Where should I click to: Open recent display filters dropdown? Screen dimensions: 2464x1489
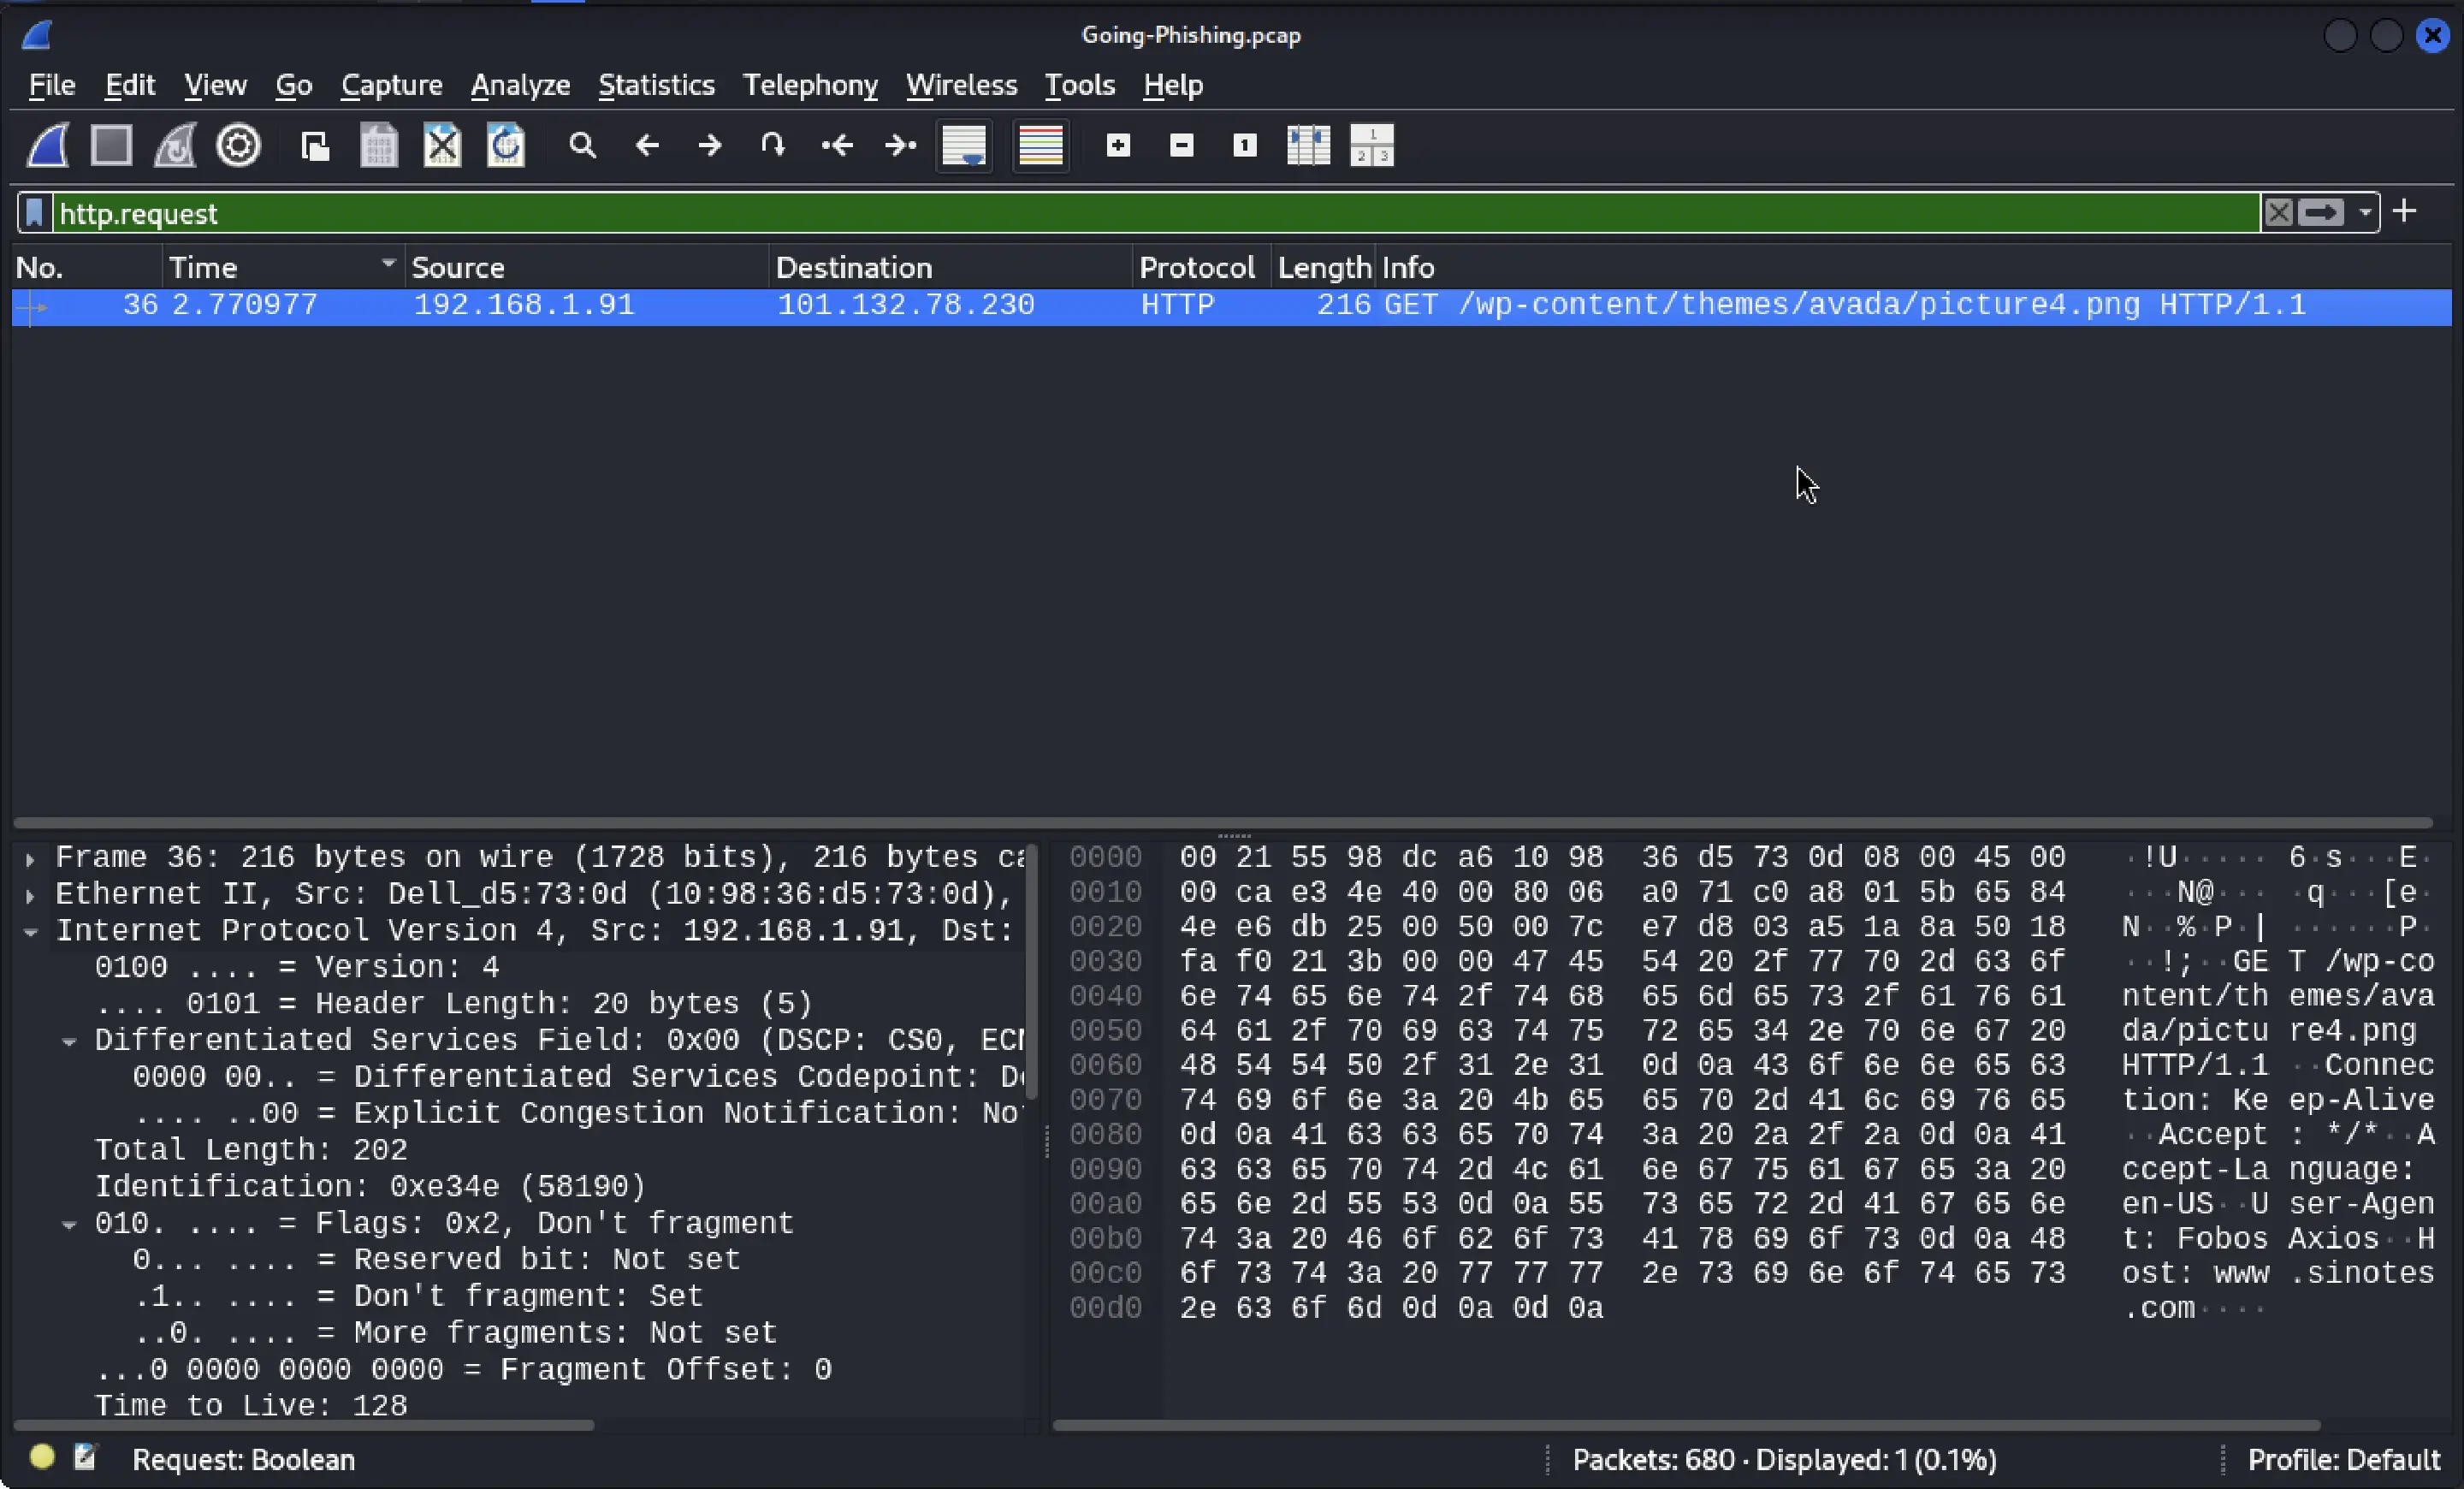[2365, 213]
